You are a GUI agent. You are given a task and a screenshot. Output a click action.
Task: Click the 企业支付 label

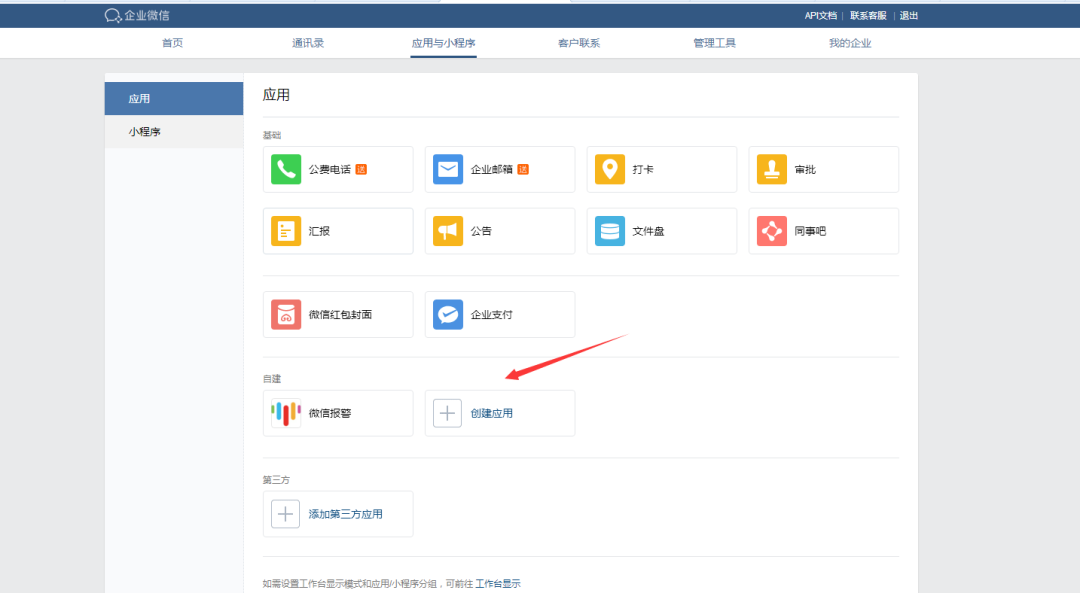pyautogui.click(x=492, y=315)
